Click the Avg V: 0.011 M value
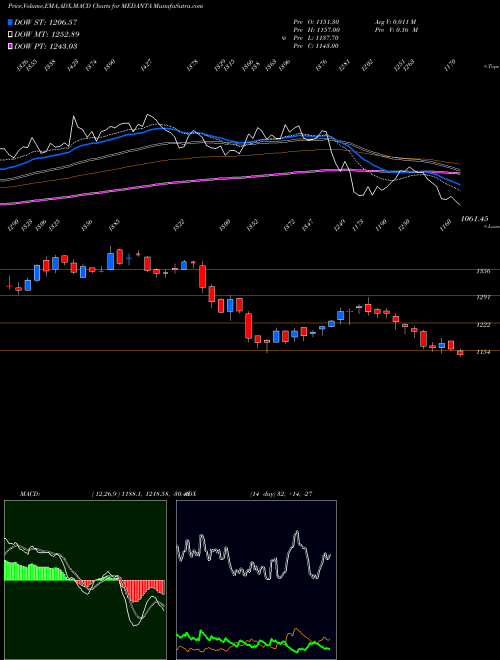Image resolution: width=500 pixels, height=660 pixels. click(395, 22)
